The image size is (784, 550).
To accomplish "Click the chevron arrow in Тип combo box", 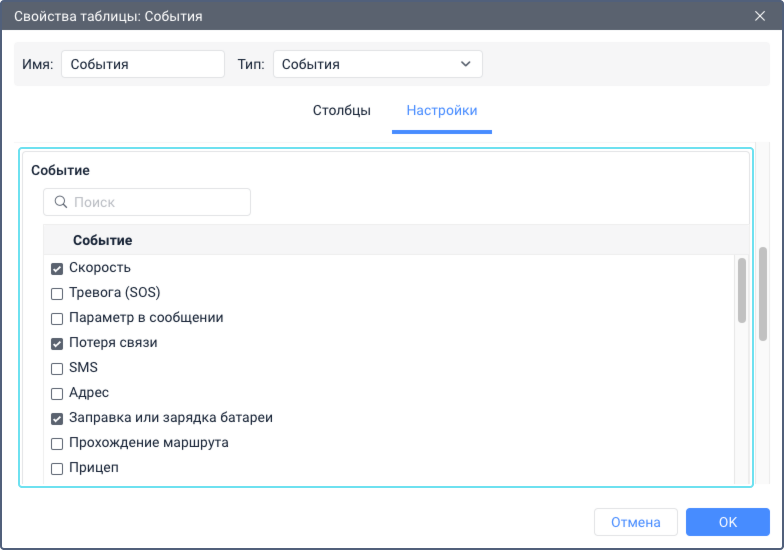I will tap(466, 64).
